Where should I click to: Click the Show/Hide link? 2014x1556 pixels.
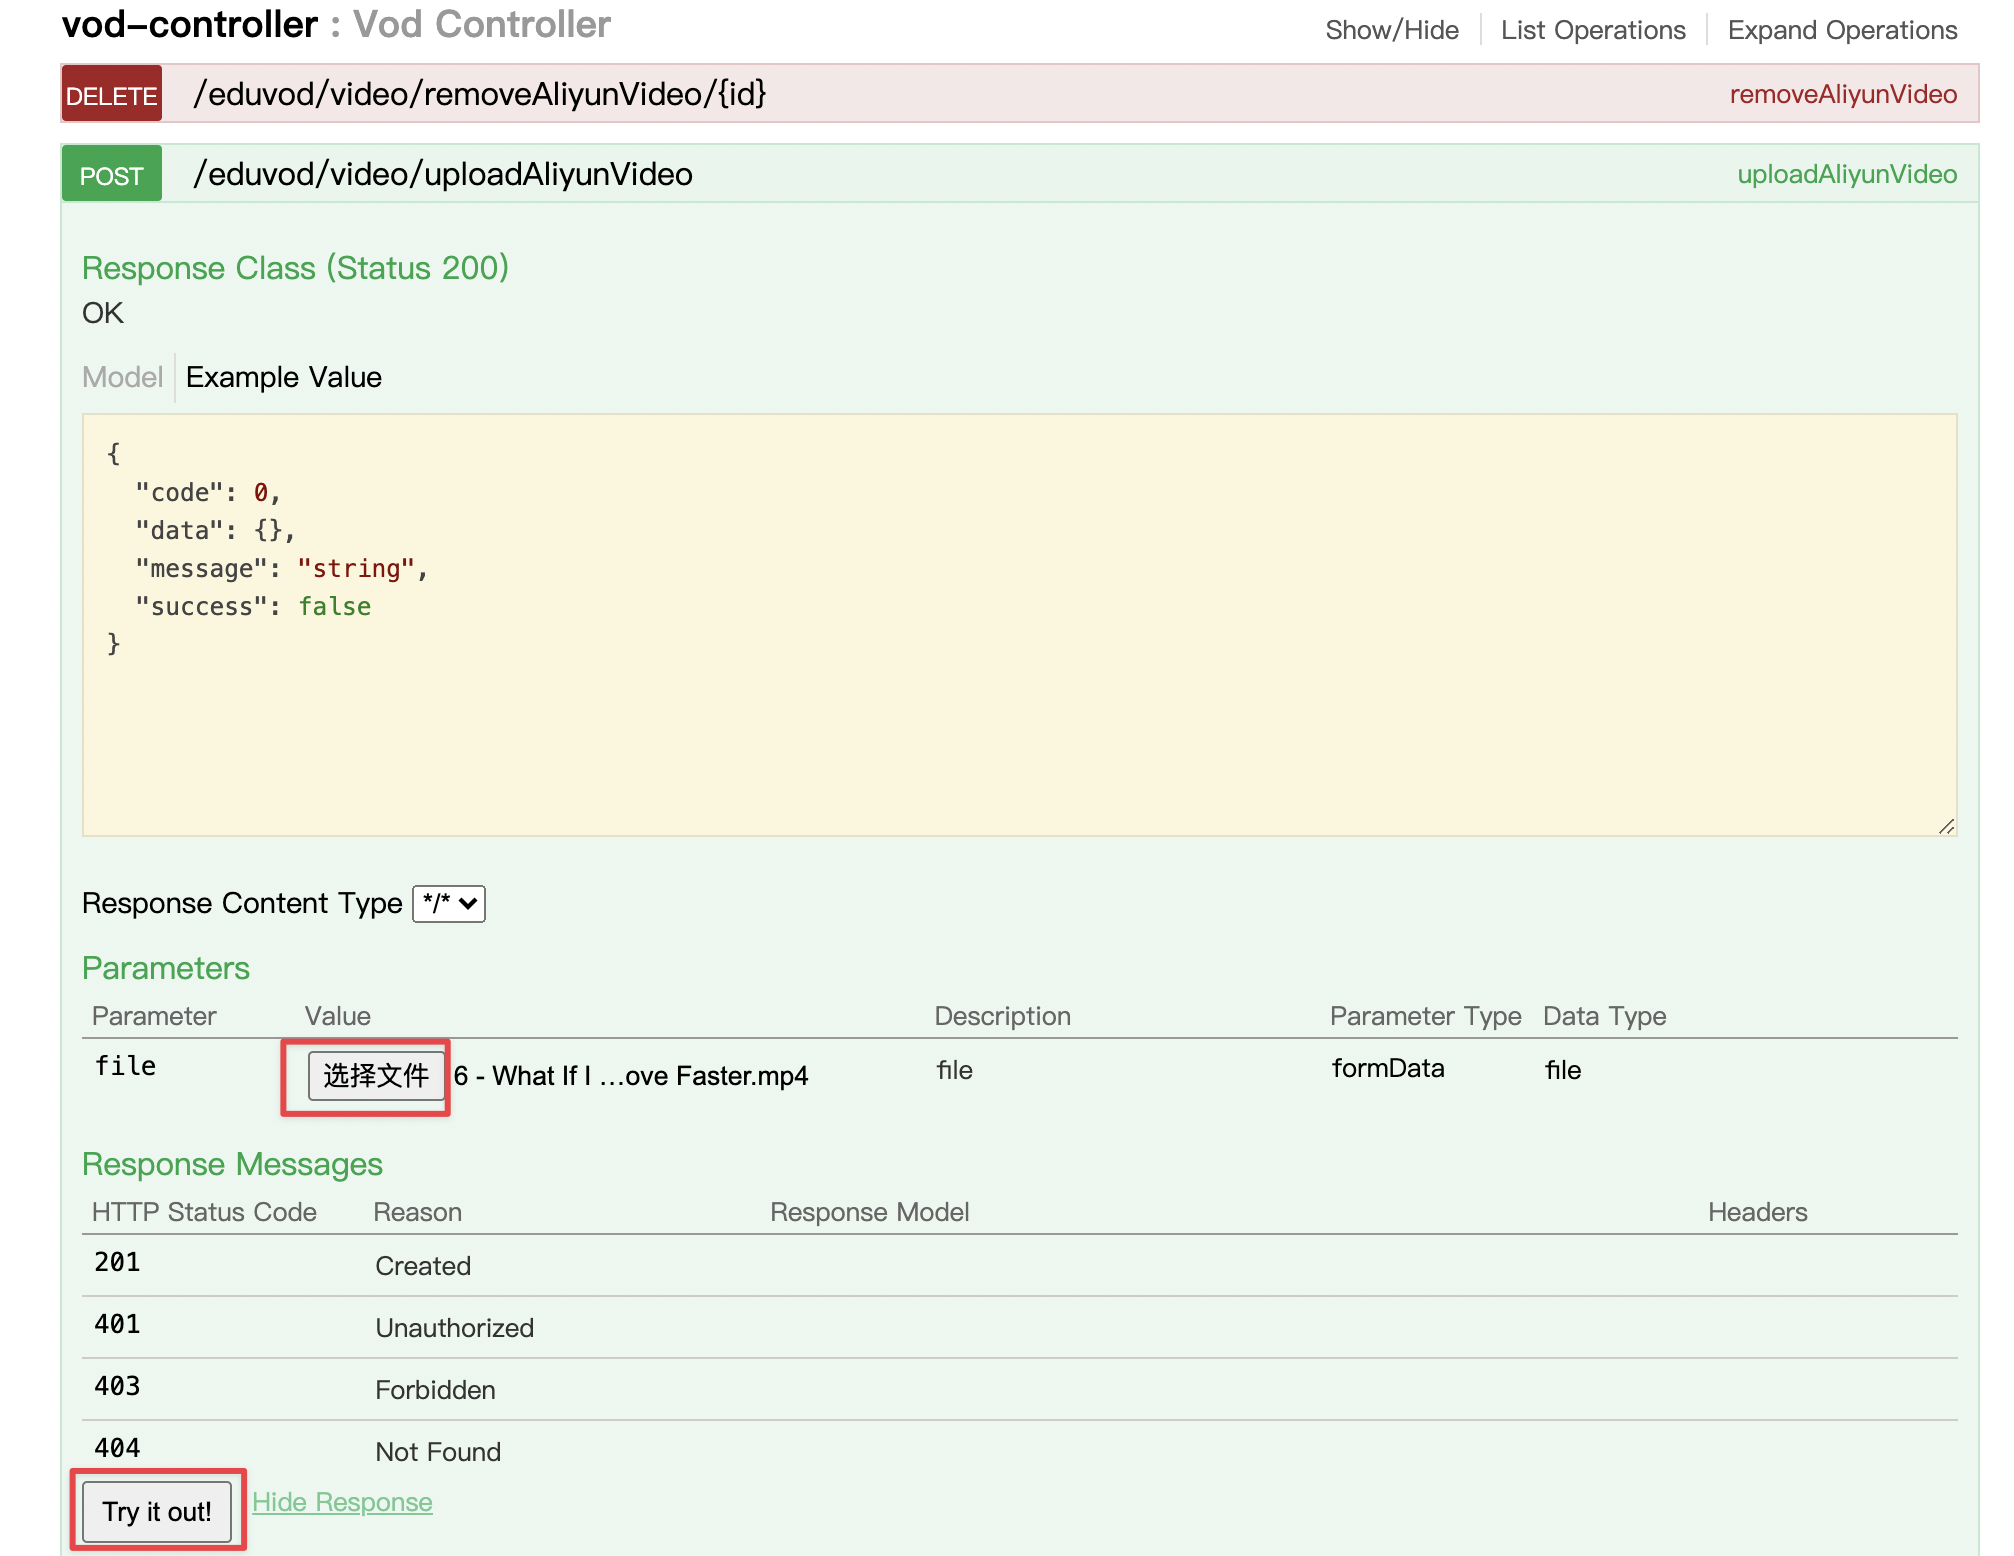click(x=1392, y=30)
